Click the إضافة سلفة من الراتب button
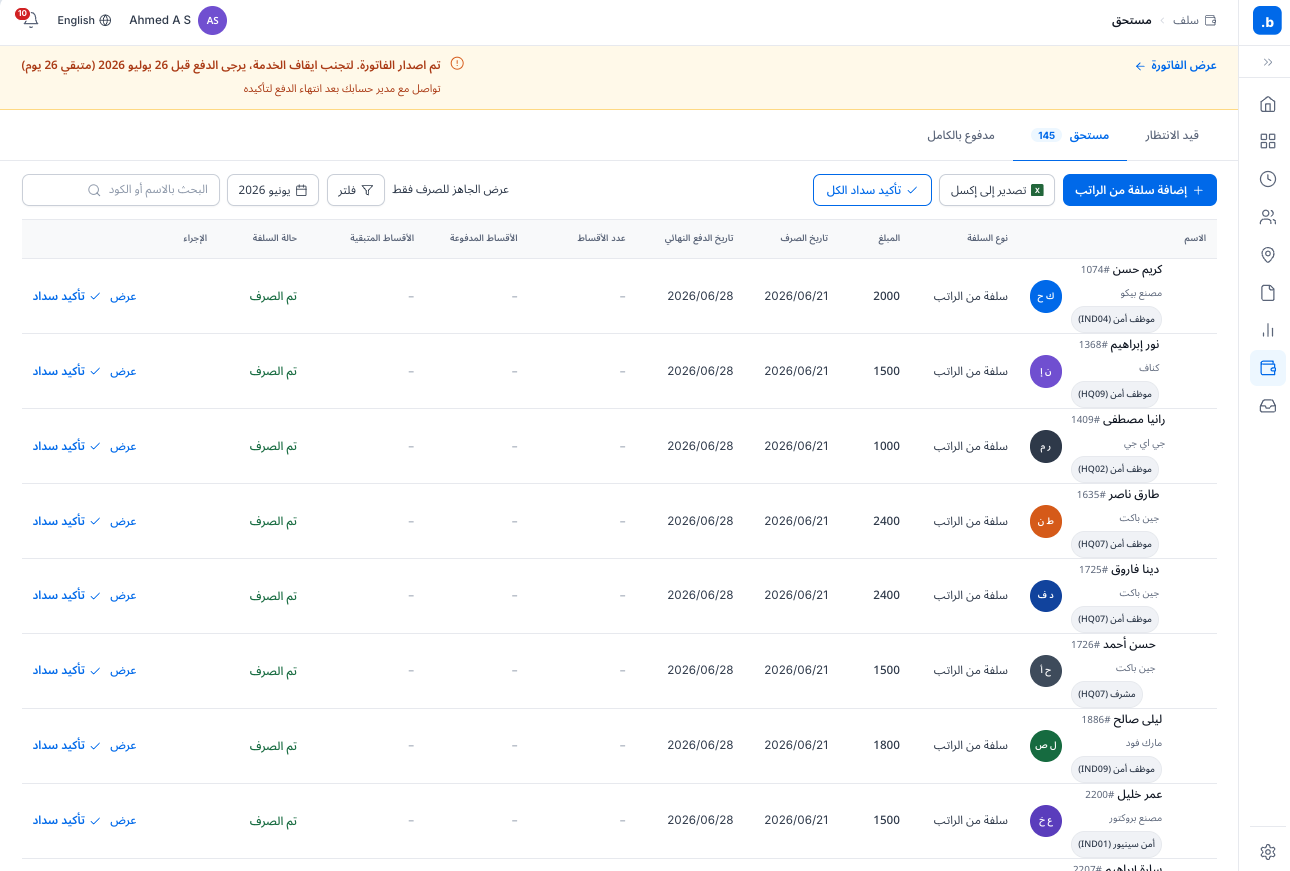The width and height of the screenshot is (1290, 871). click(1140, 190)
